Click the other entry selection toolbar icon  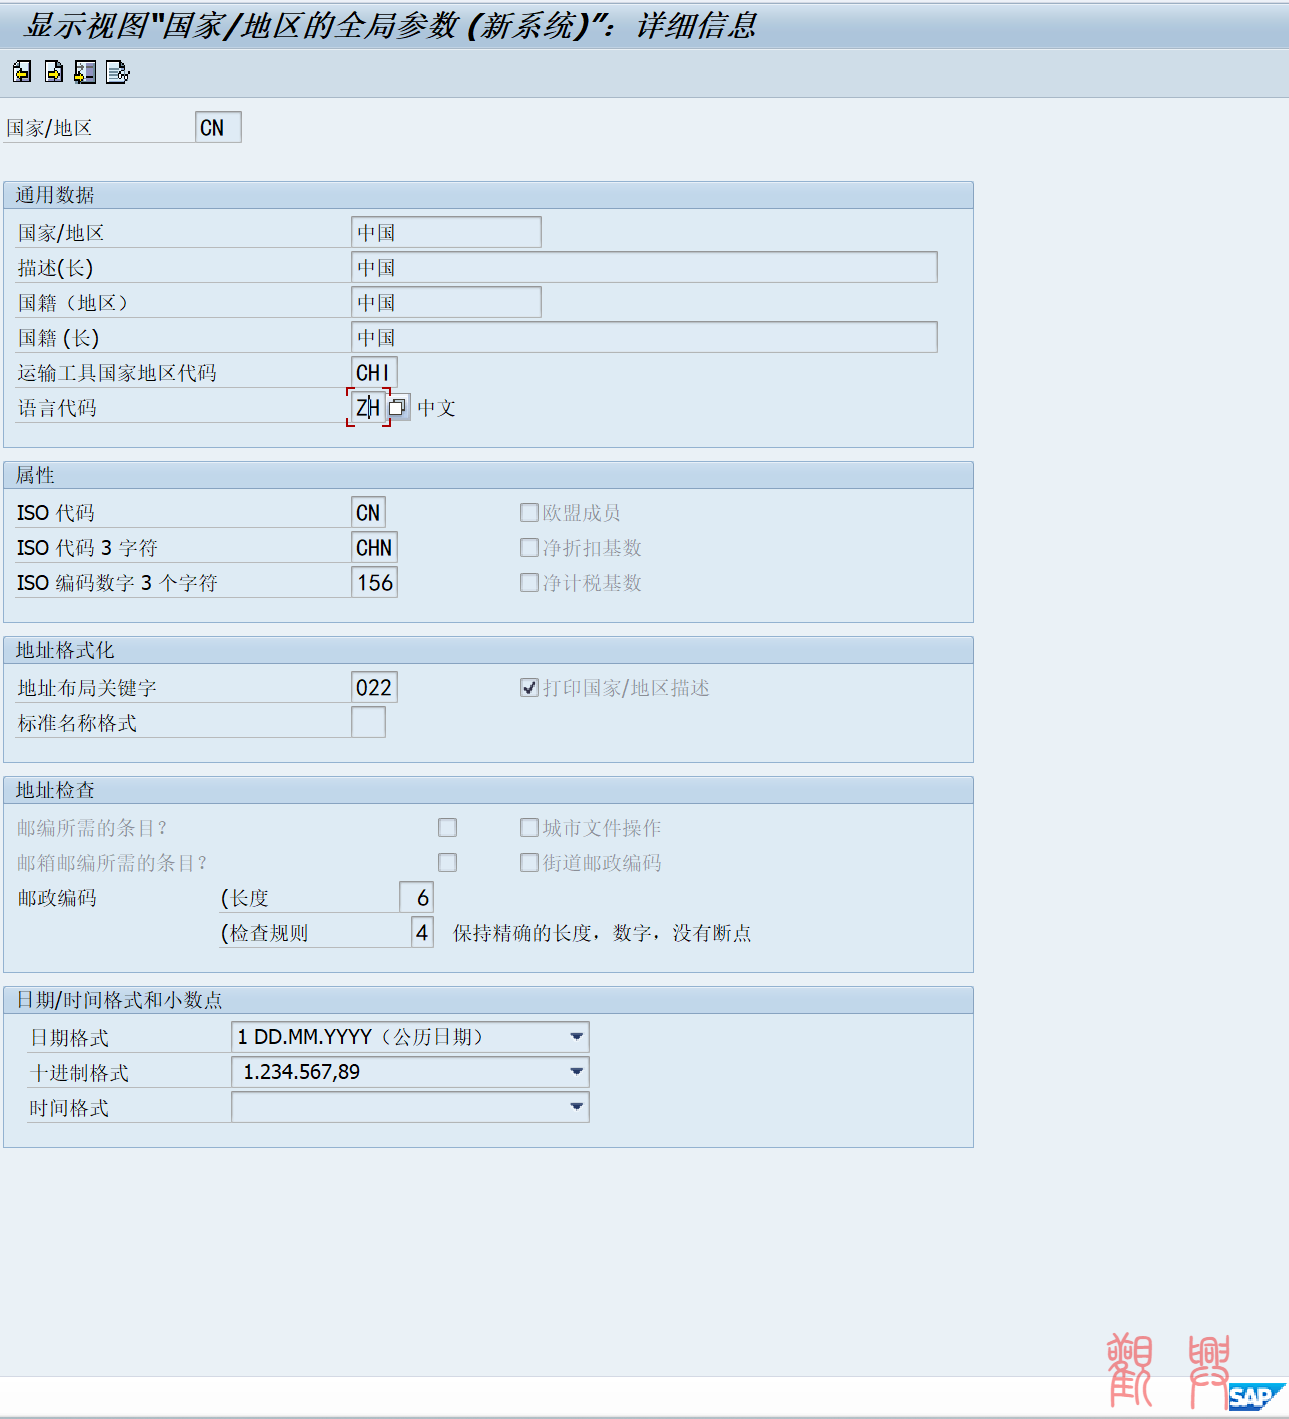86,72
